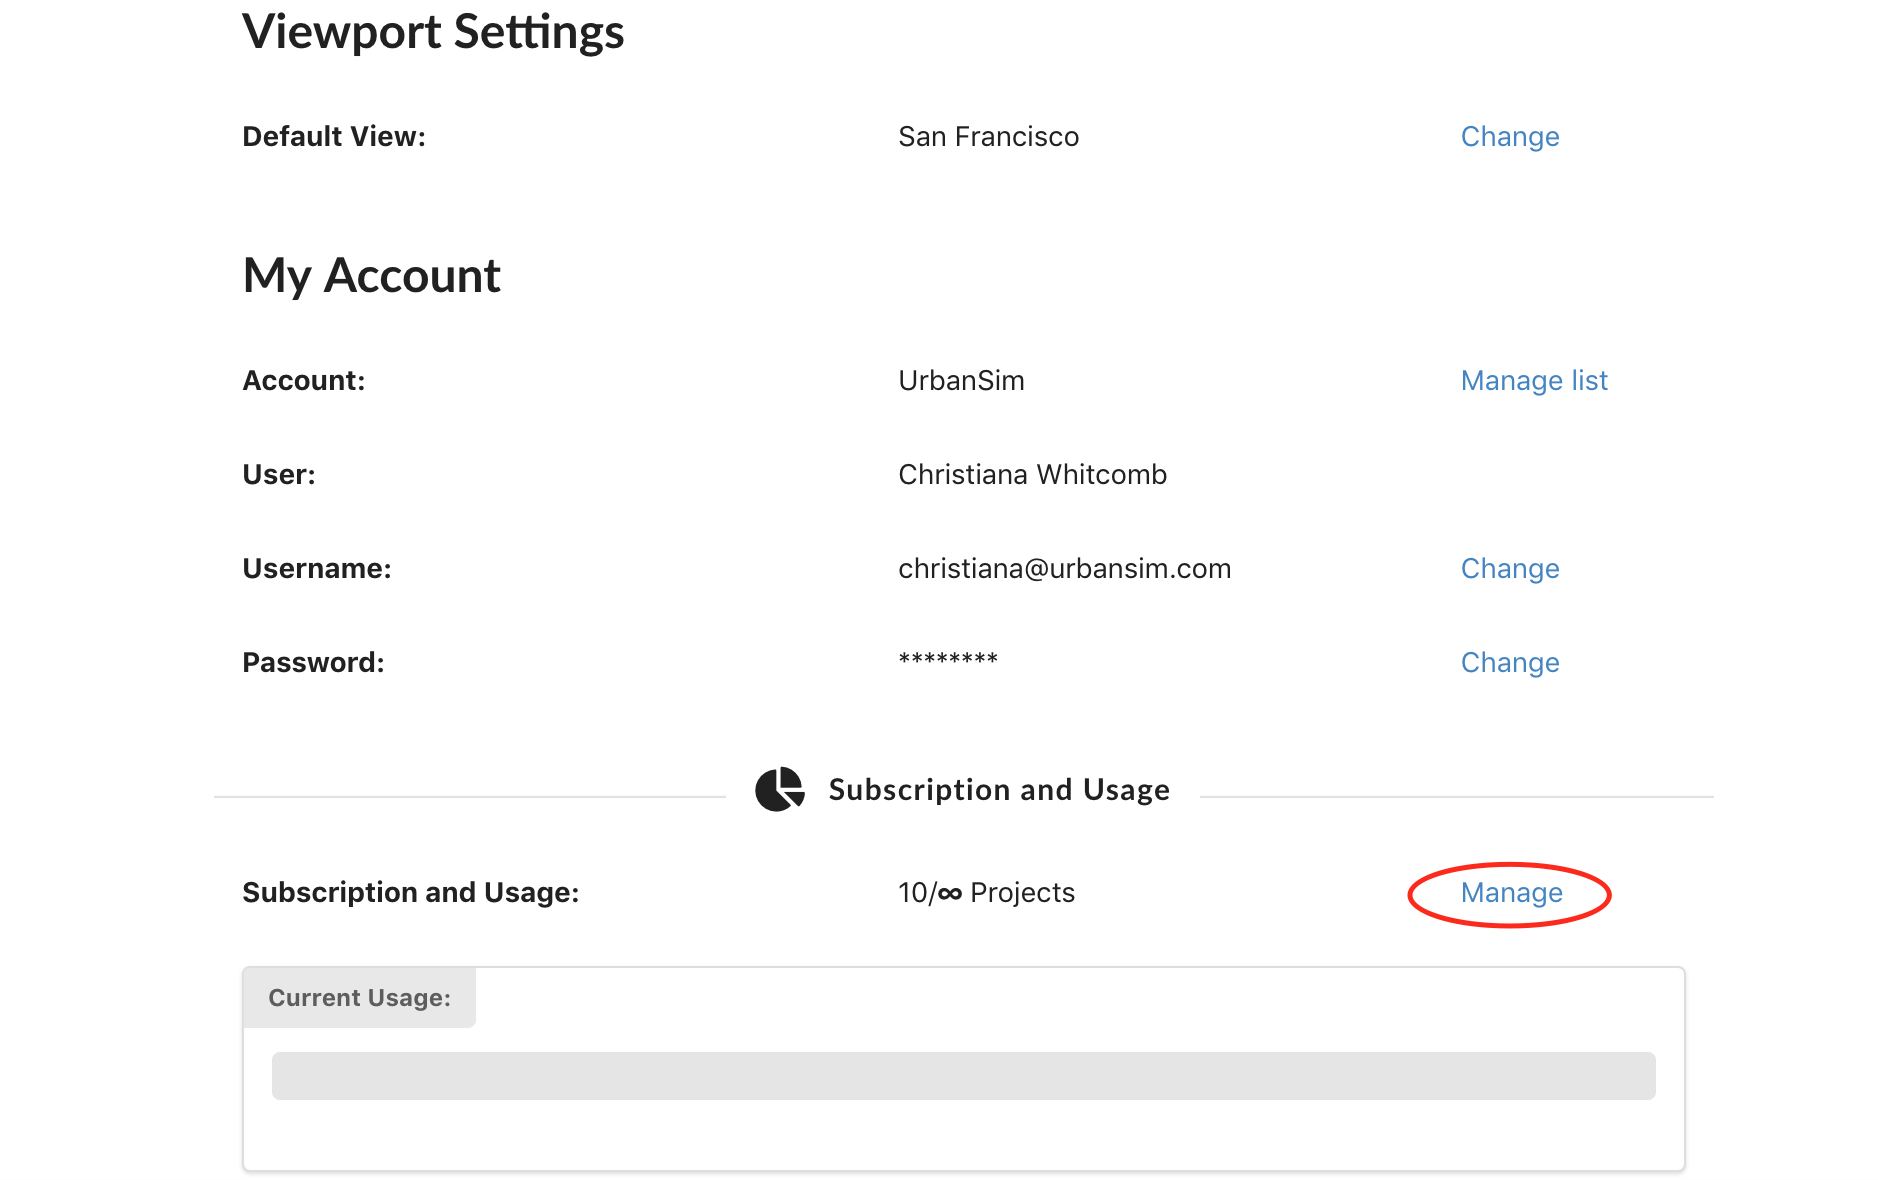Click the Christiana Whitcomb user name

click(x=1032, y=474)
